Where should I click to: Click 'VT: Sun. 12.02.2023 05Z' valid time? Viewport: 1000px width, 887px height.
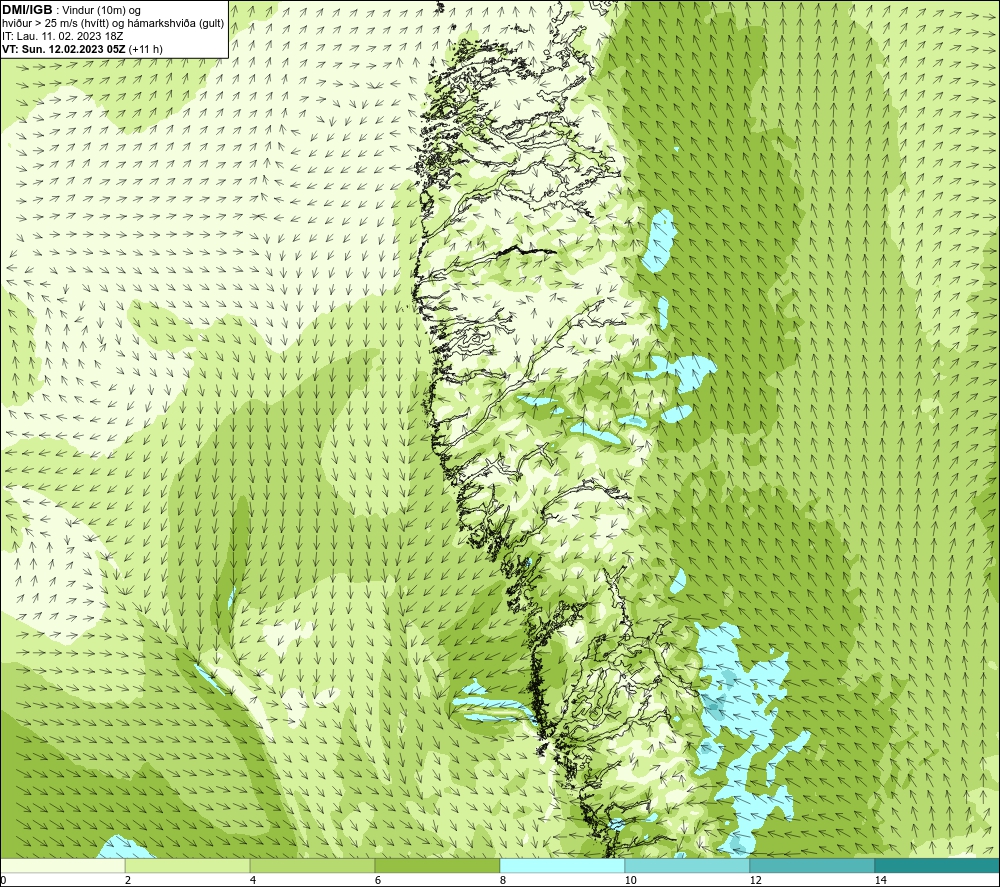[x=64, y=49]
